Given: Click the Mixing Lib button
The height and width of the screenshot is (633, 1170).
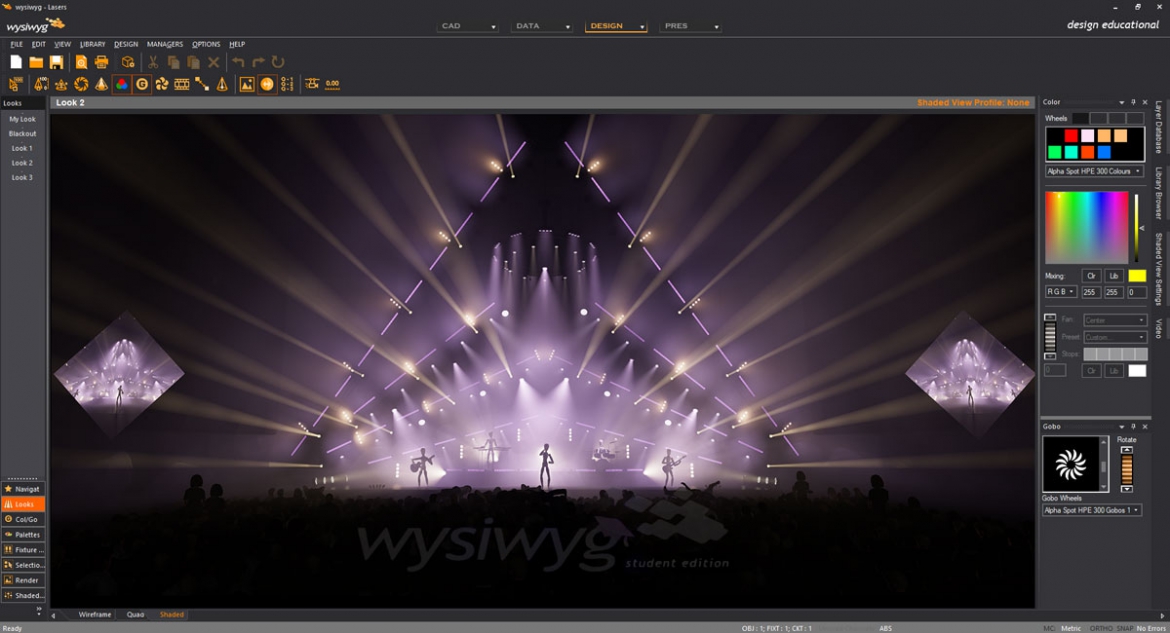Looking at the screenshot, I should (x=1114, y=276).
